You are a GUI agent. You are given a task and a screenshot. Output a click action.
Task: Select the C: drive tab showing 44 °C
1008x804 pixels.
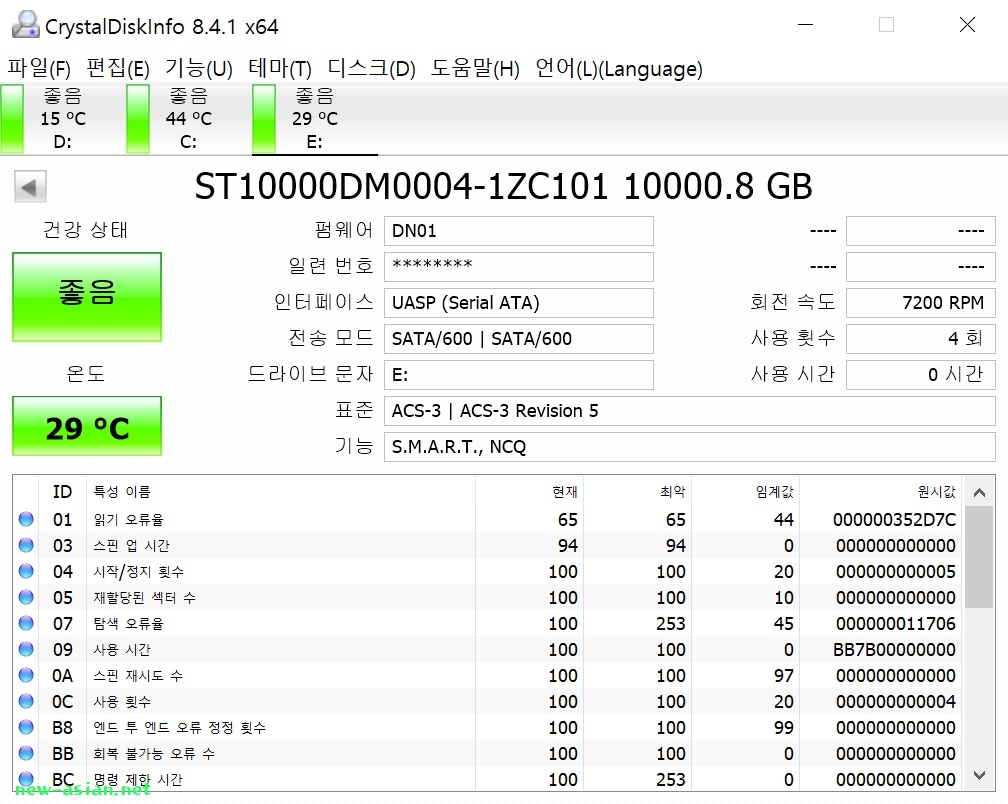tap(189, 119)
